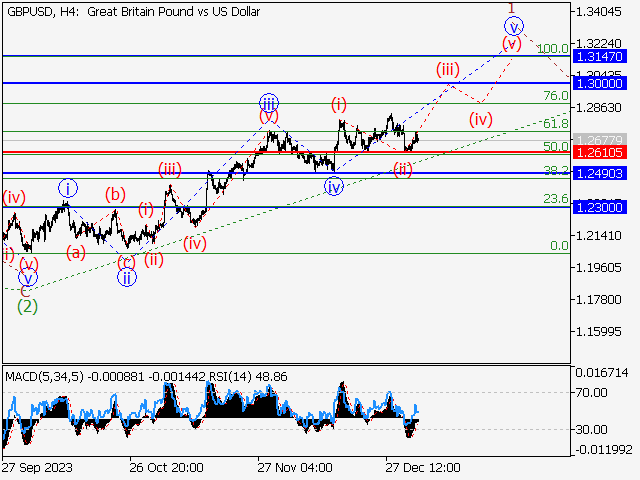Select the 76.0 Fibonacci level label
The height and width of the screenshot is (480, 640).
(x=556, y=96)
